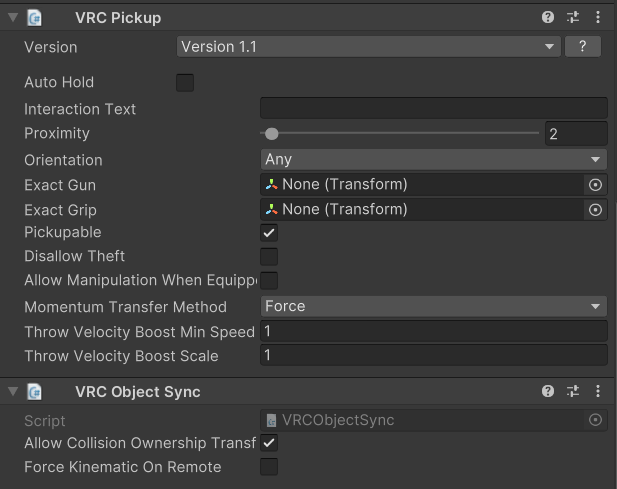The width and height of the screenshot is (617, 489).
Task: Open VRC Pickup more options menu
Action: 599,17
